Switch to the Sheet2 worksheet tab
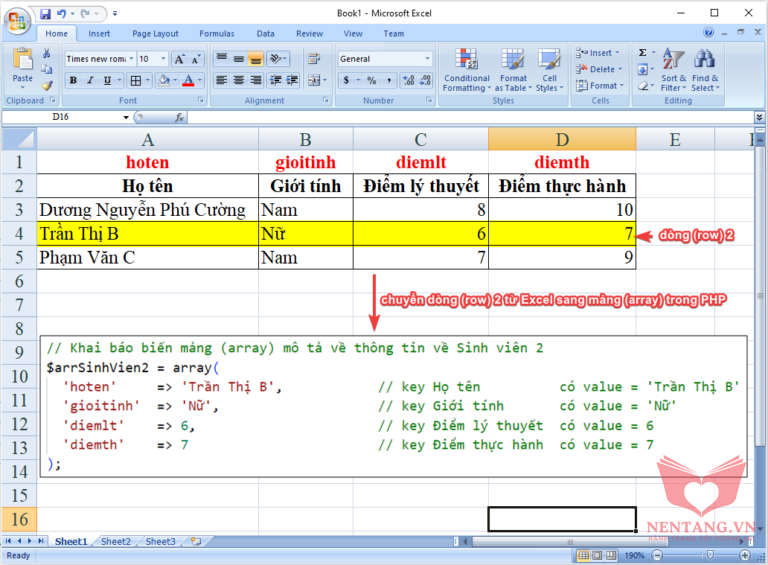This screenshot has height=565, width=768. pos(115,541)
